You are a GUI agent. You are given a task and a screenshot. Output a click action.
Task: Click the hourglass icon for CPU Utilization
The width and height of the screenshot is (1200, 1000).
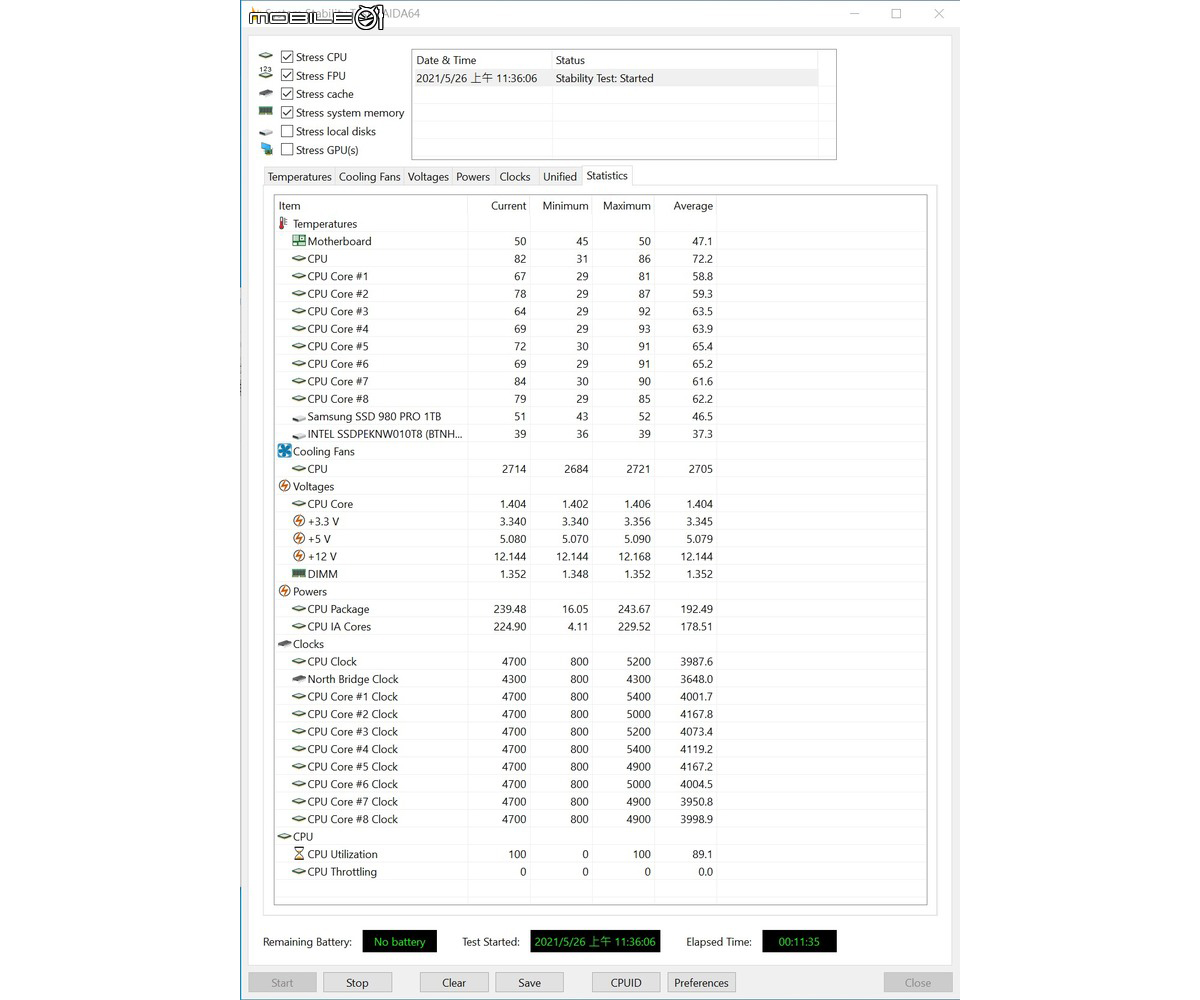point(298,854)
